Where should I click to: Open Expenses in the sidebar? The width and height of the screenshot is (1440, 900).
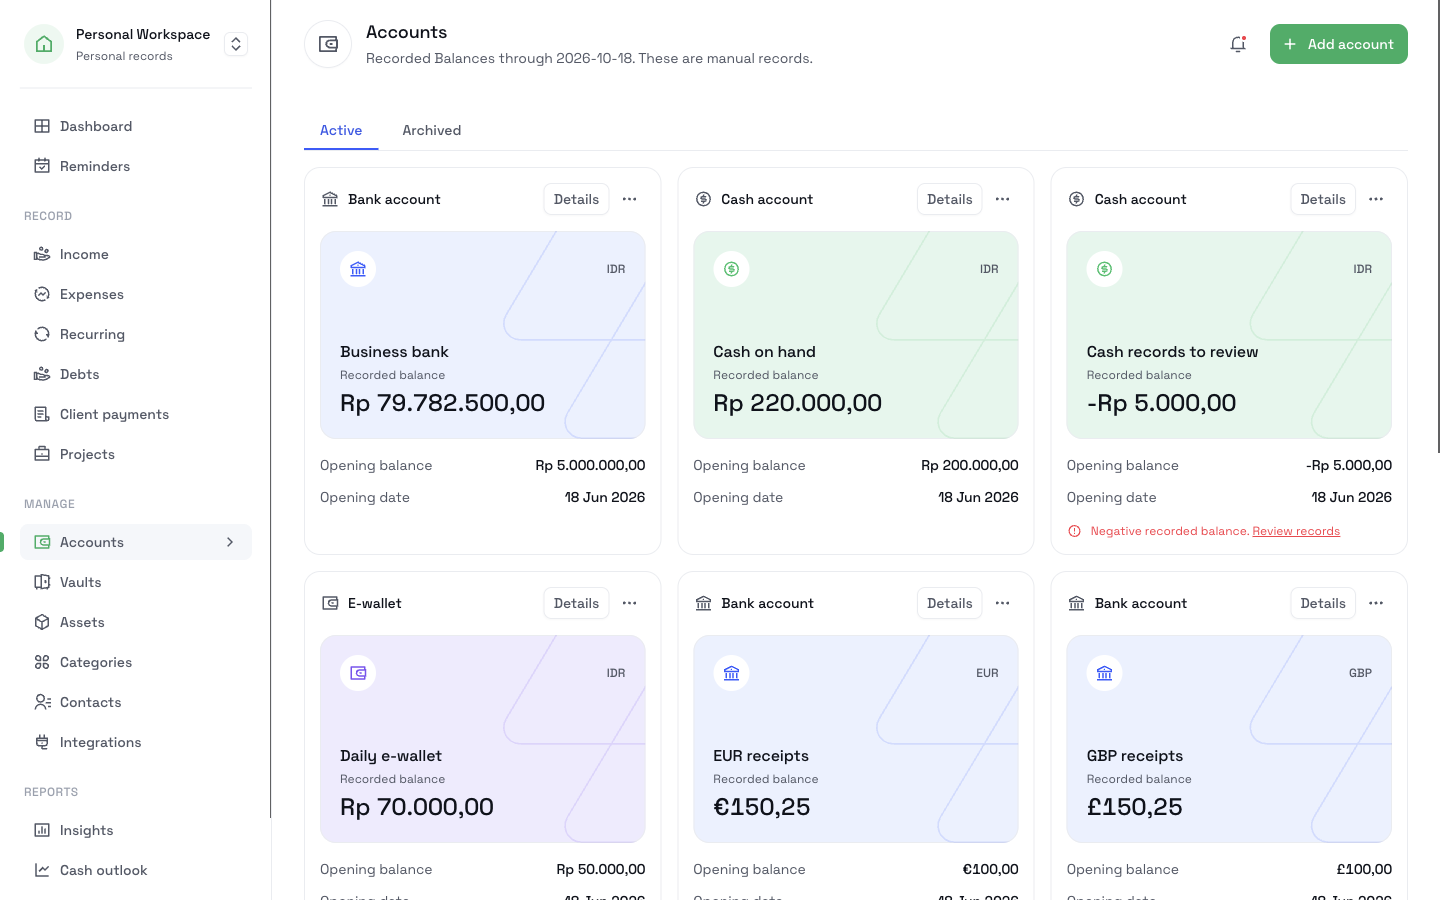point(136,294)
